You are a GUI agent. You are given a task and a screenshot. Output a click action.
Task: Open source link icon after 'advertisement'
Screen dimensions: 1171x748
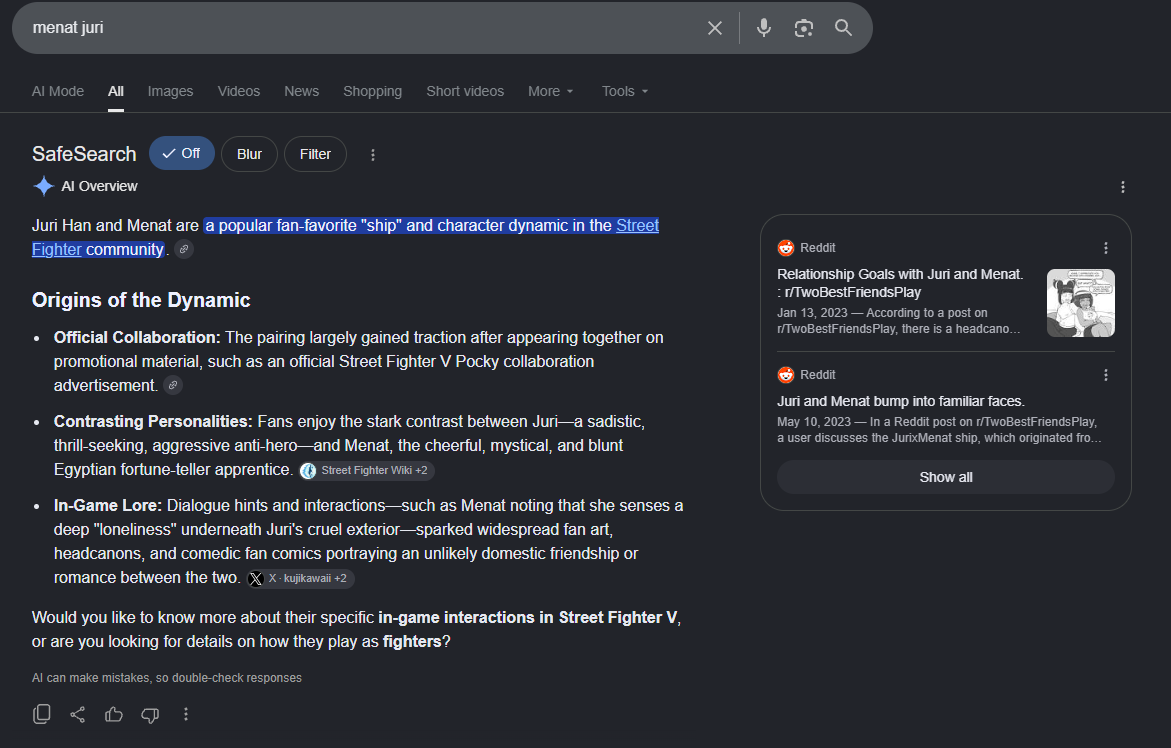click(x=173, y=385)
